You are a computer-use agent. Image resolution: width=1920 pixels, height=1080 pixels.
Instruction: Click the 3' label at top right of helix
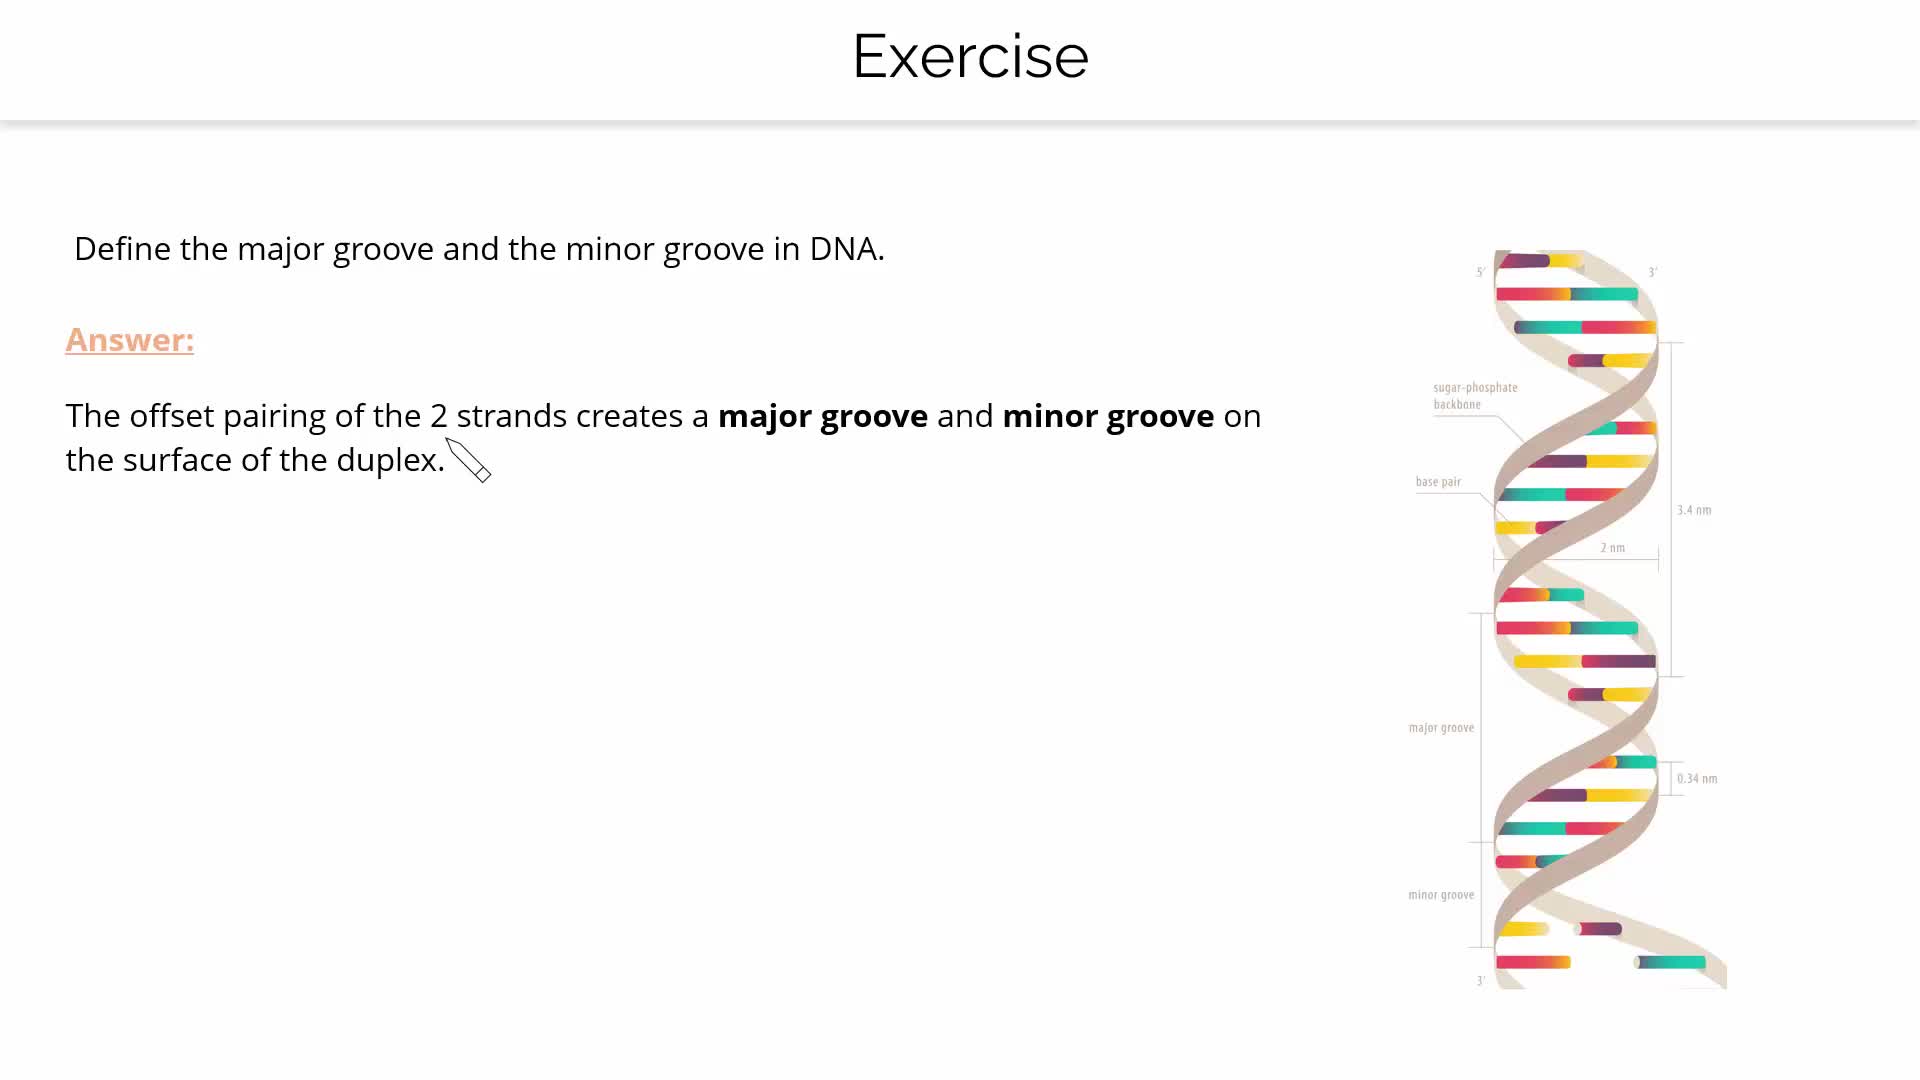click(x=1653, y=272)
